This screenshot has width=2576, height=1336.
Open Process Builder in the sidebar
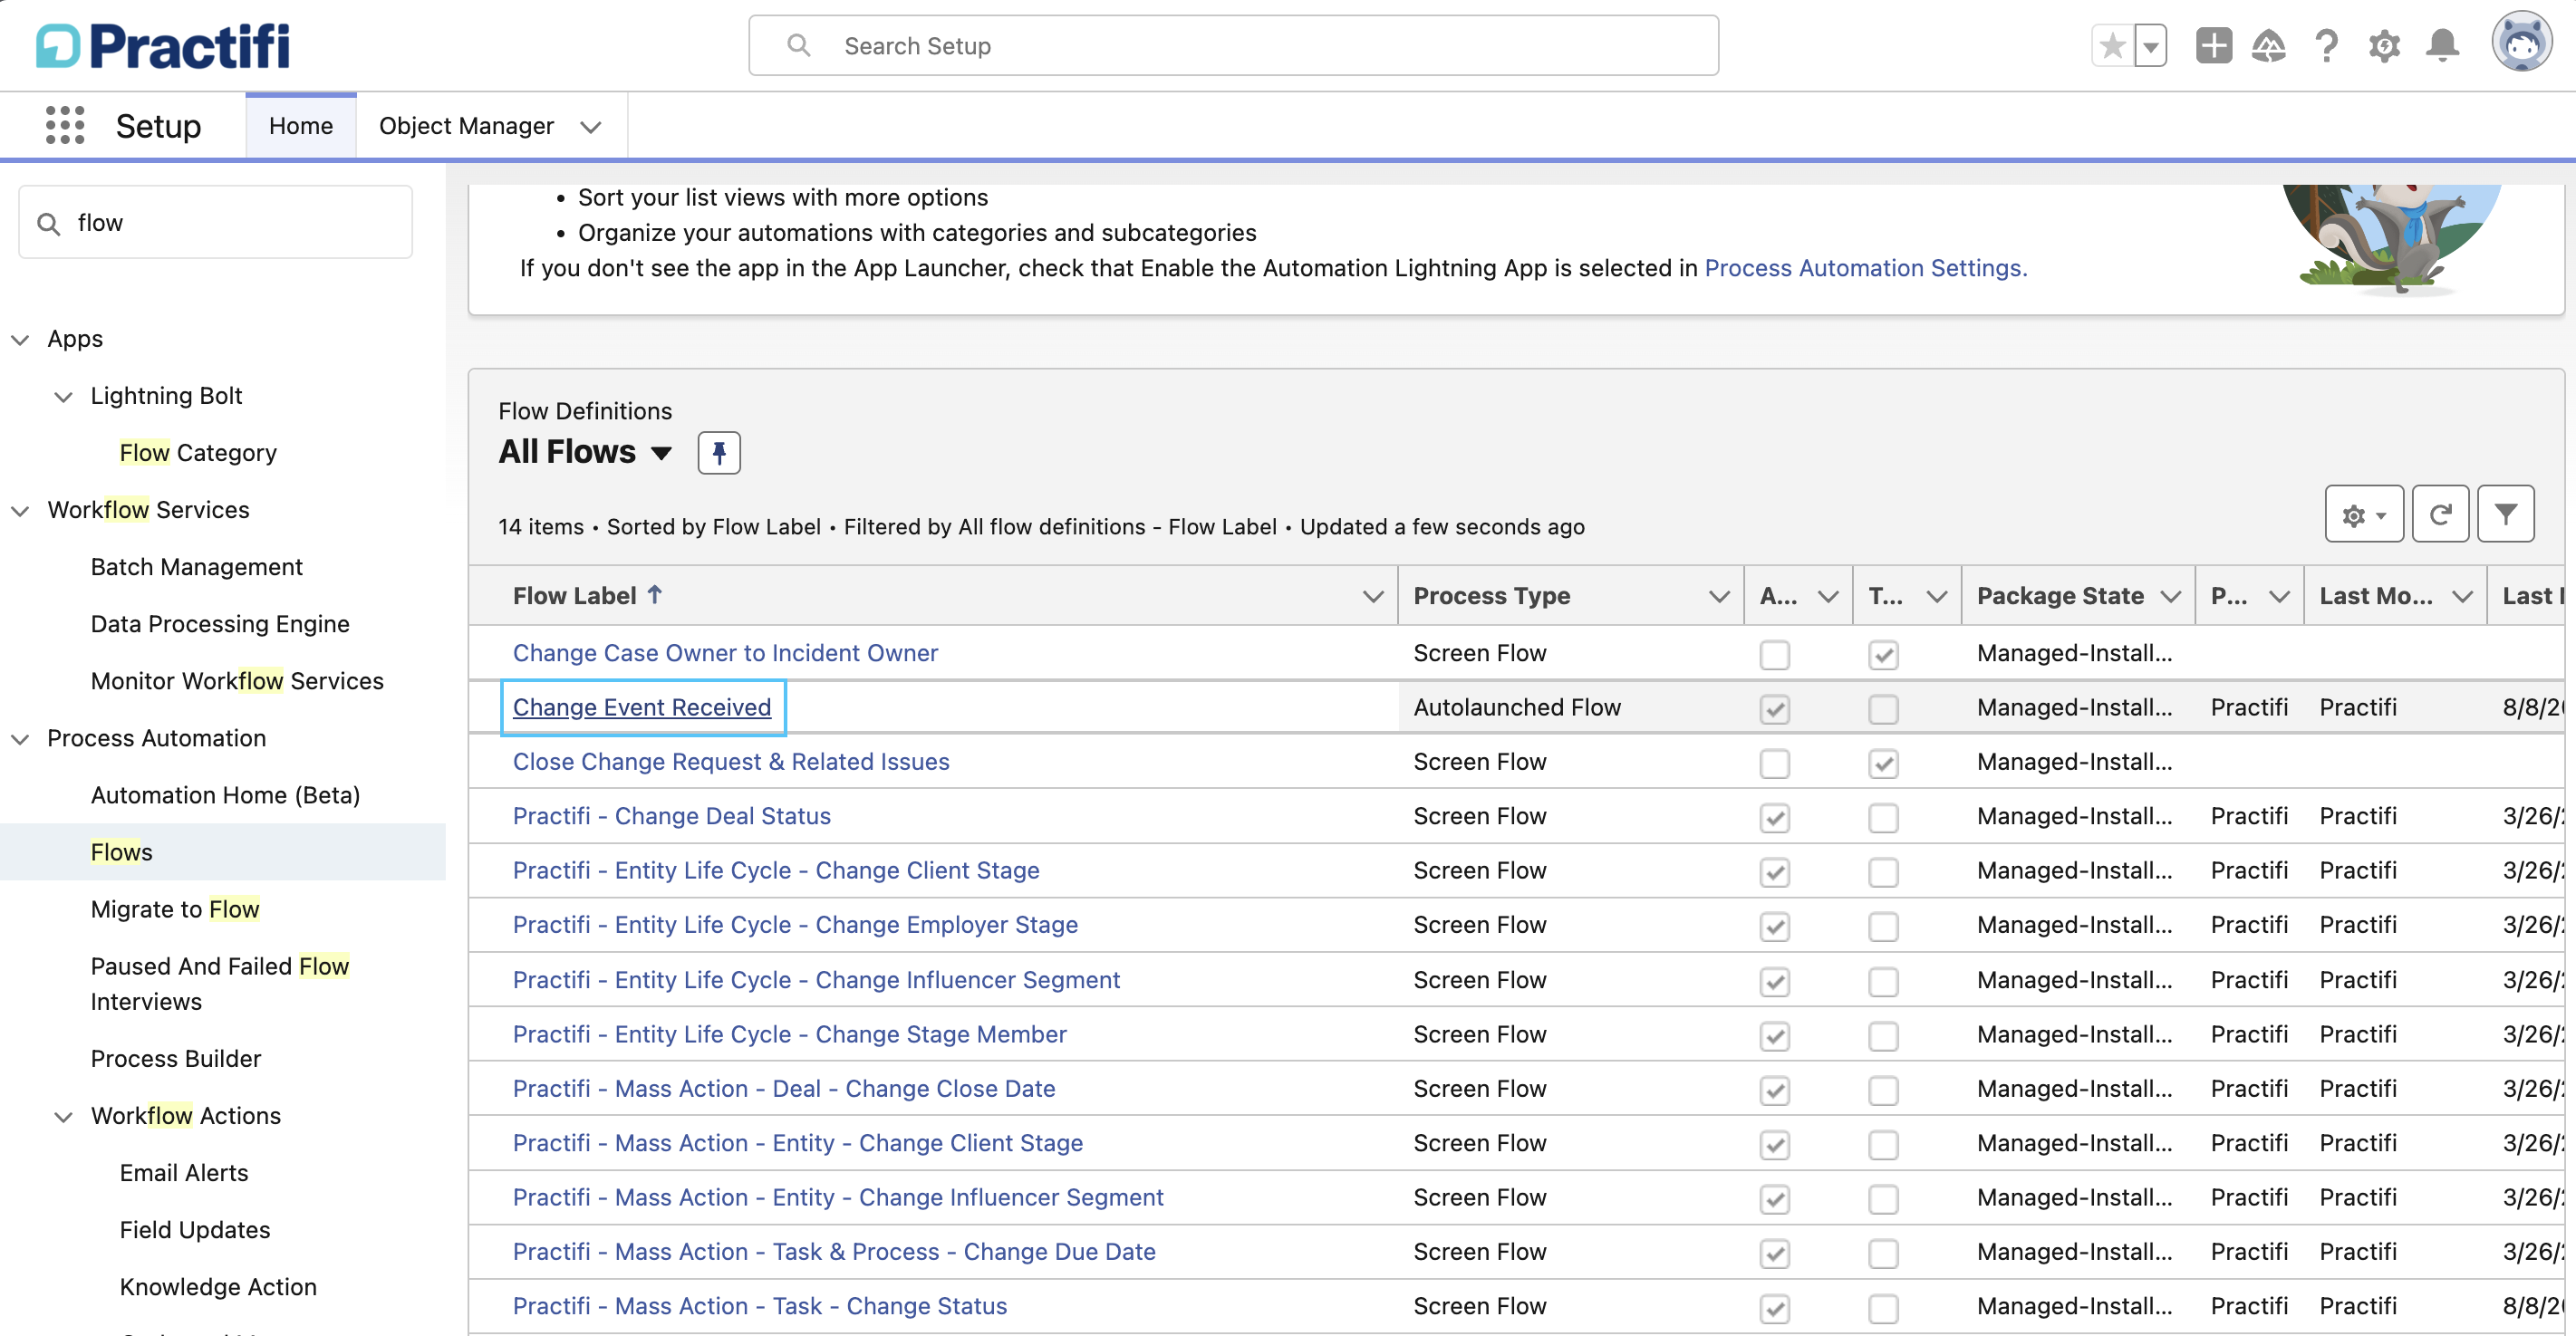click(176, 1058)
